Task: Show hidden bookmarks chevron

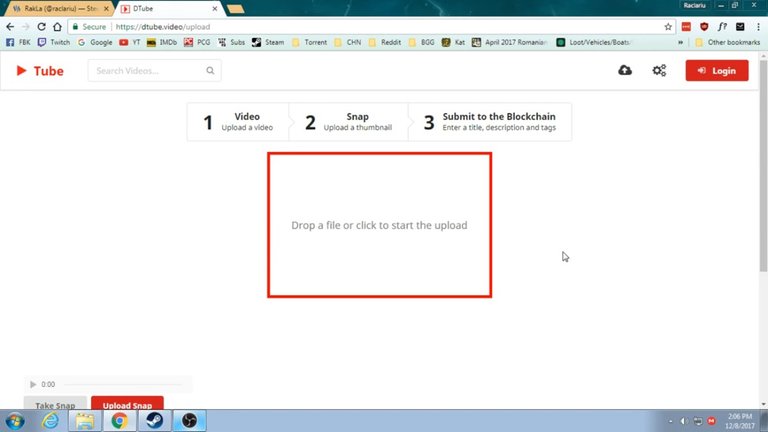Action: [x=680, y=43]
